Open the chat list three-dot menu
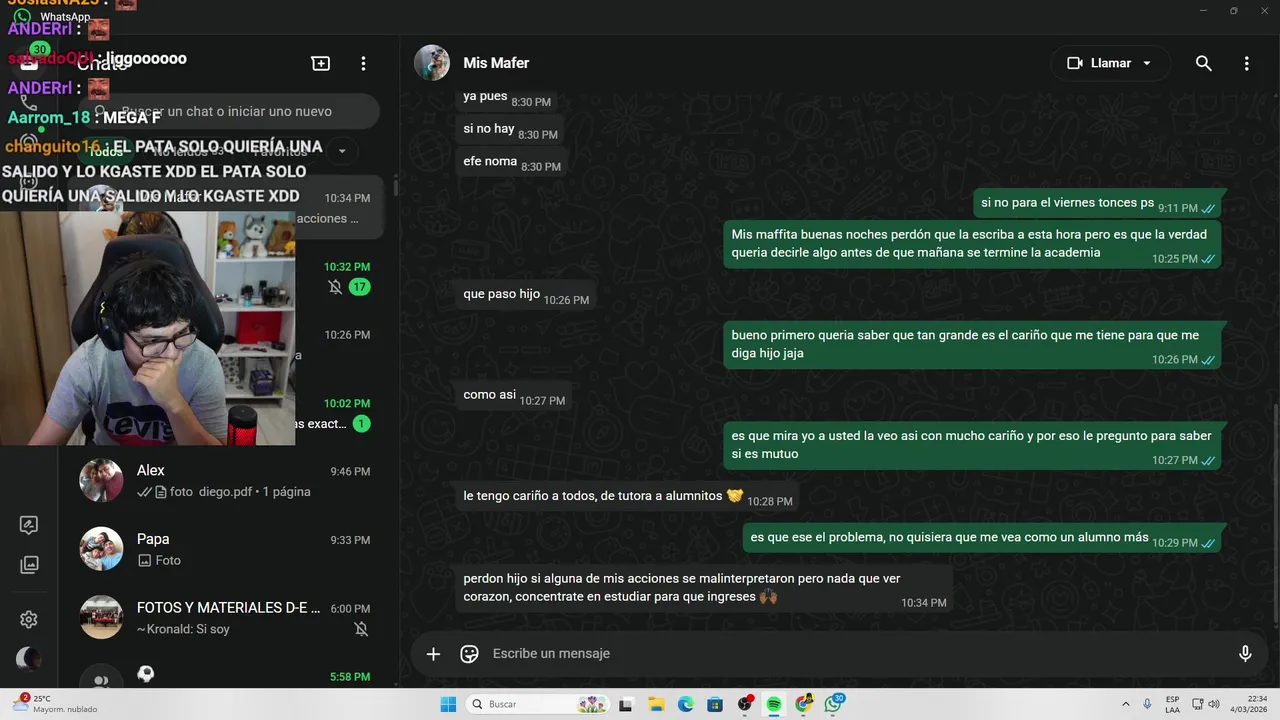1280x720 pixels. (x=364, y=63)
